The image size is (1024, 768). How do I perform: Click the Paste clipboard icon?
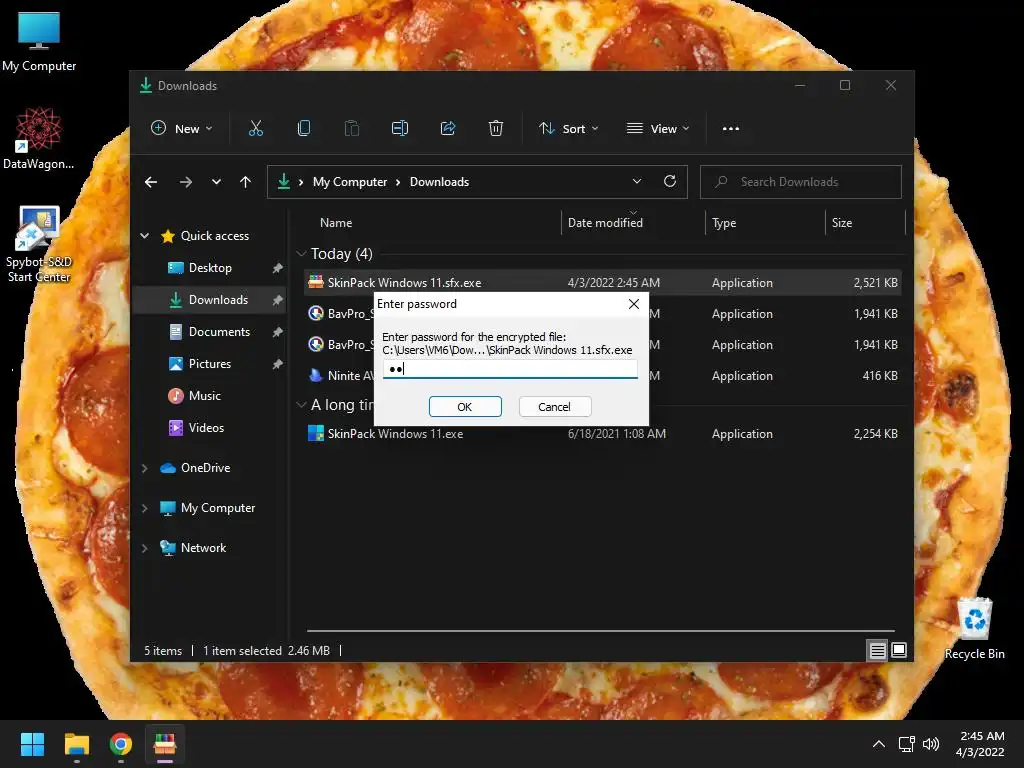[x=351, y=129]
